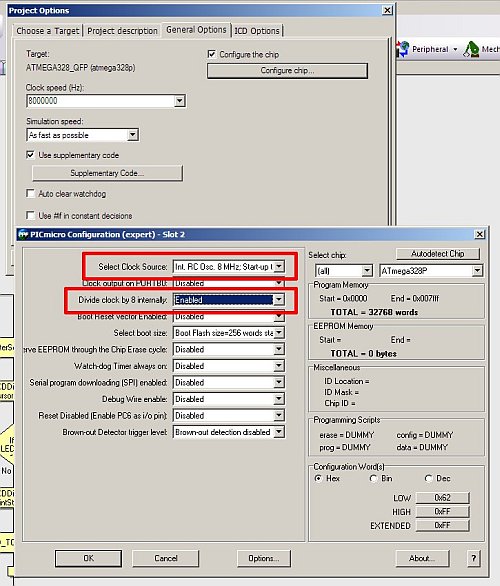Enable Use #if in constant decisions
The width and height of the screenshot is (500, 586).
(x=30, y=215)
